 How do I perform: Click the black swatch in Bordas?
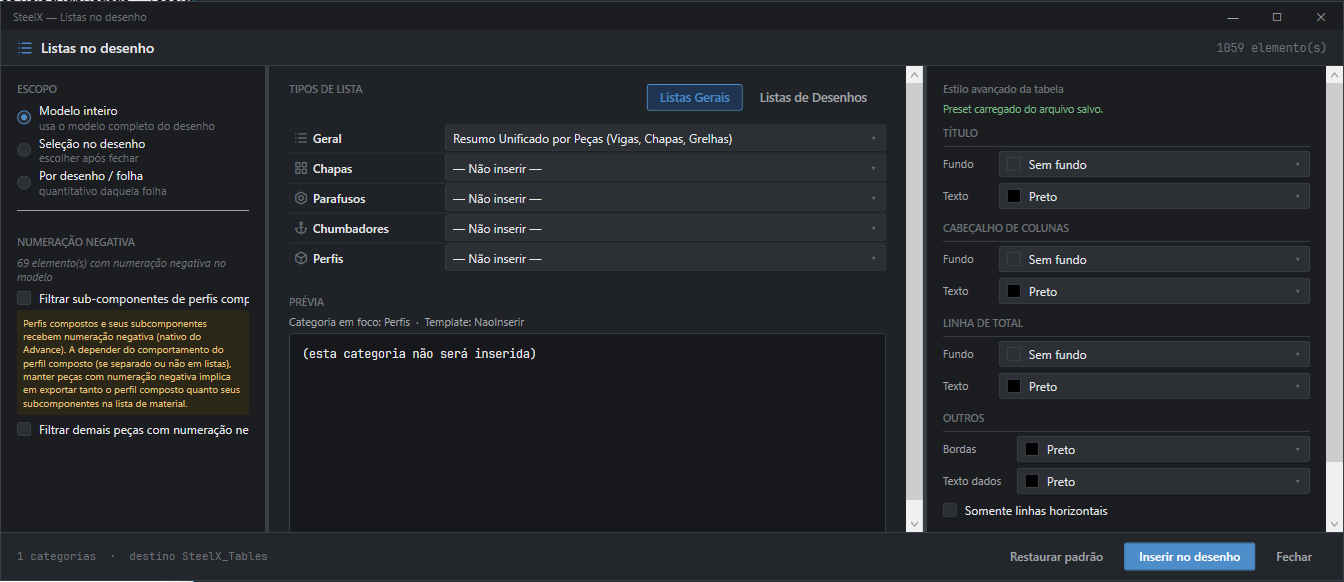click(1032, 449)
